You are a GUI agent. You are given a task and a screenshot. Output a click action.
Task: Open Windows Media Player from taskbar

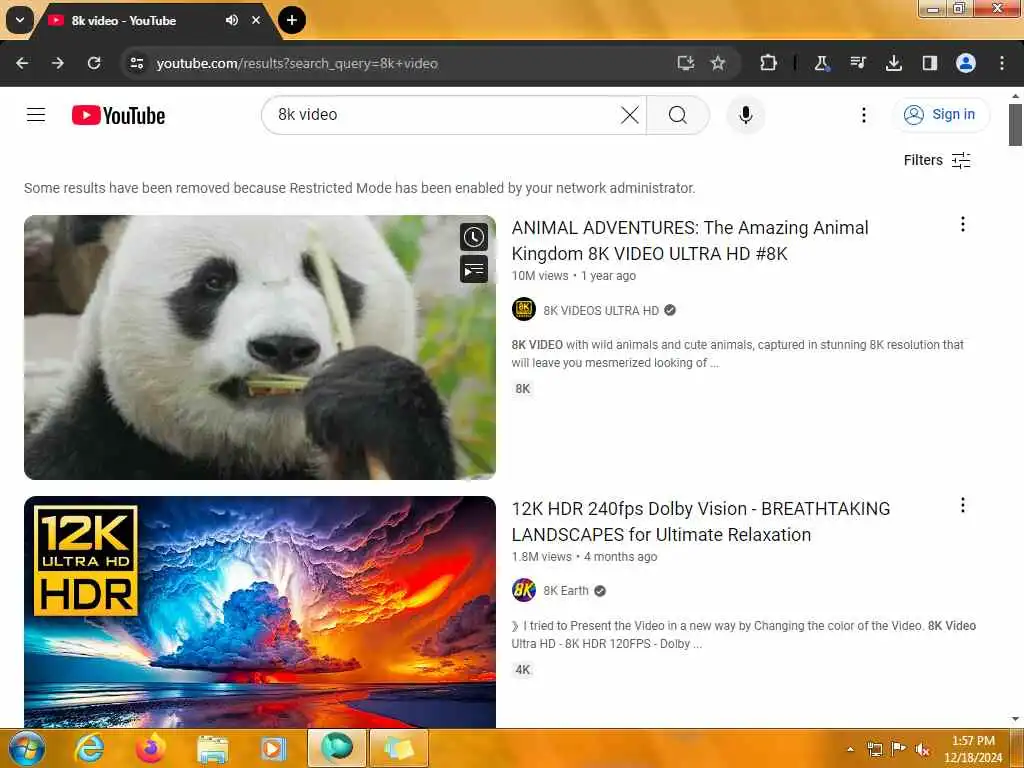(274, 748)
